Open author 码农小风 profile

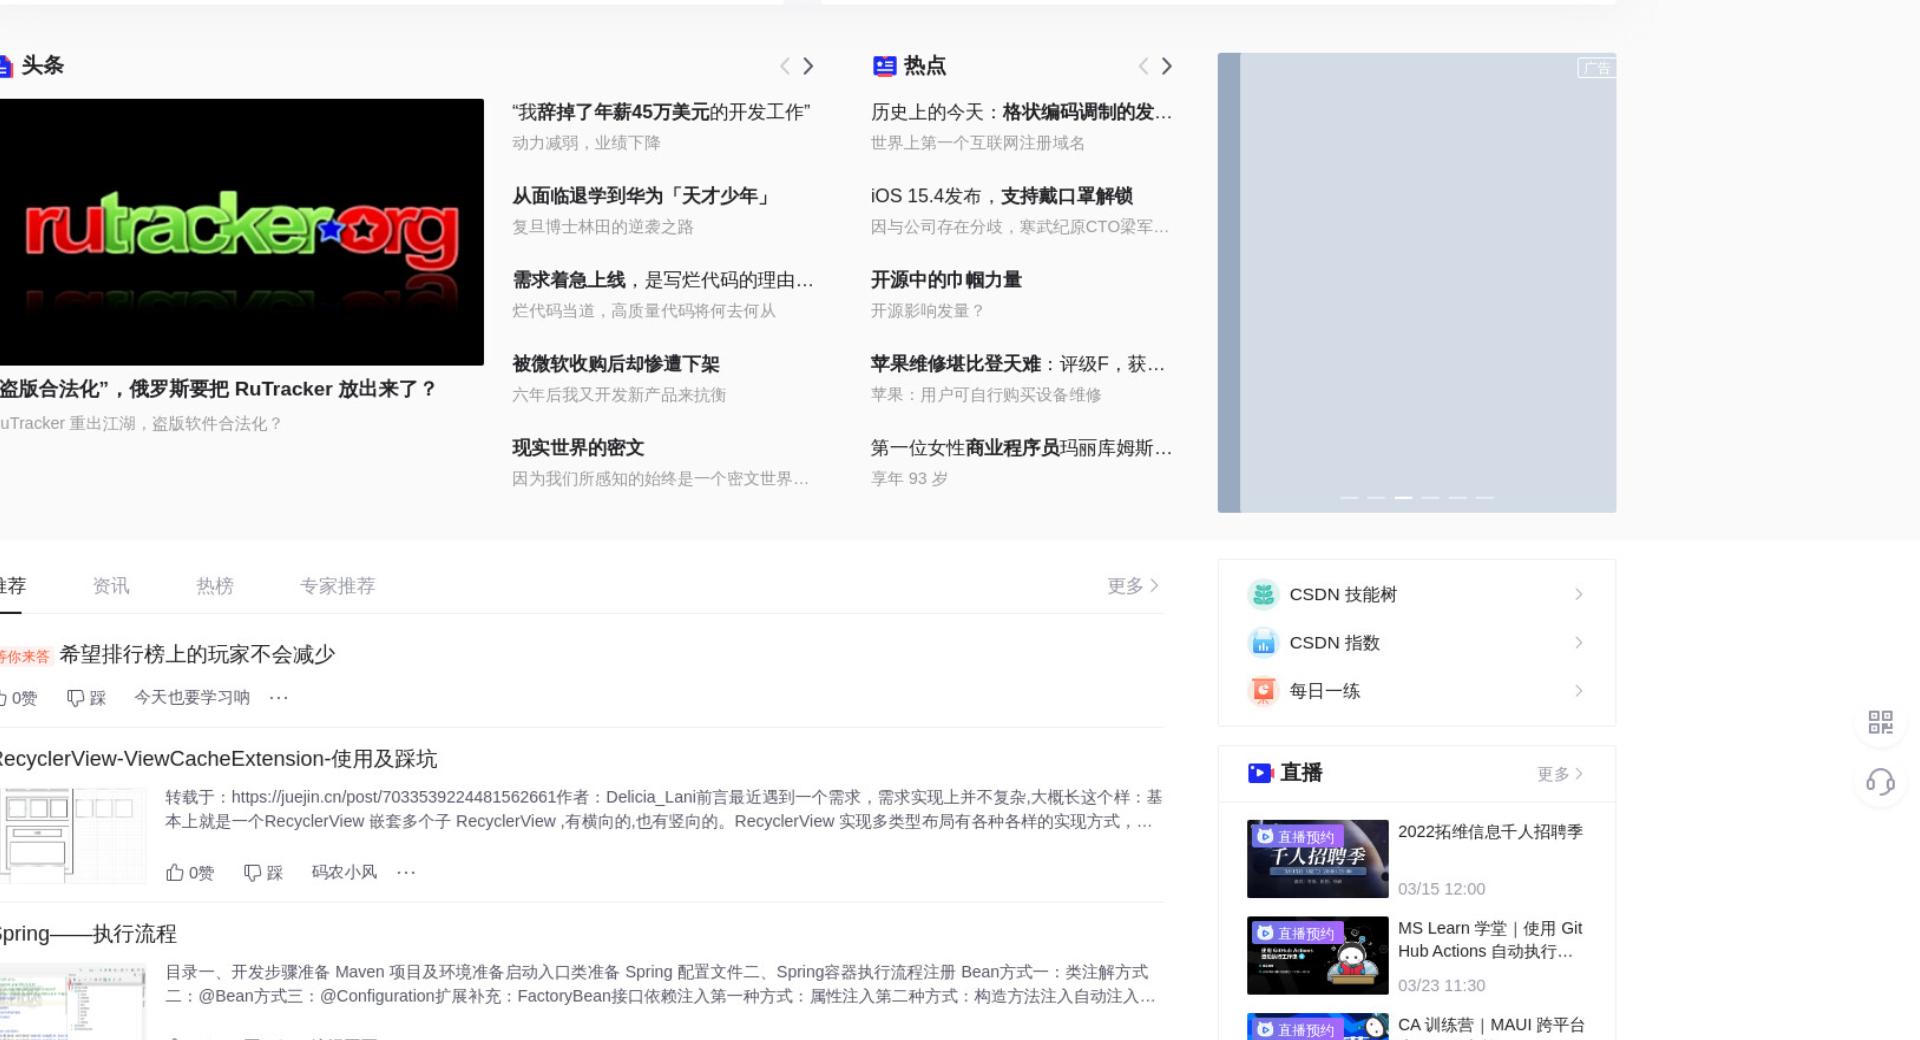pos(344,872)
